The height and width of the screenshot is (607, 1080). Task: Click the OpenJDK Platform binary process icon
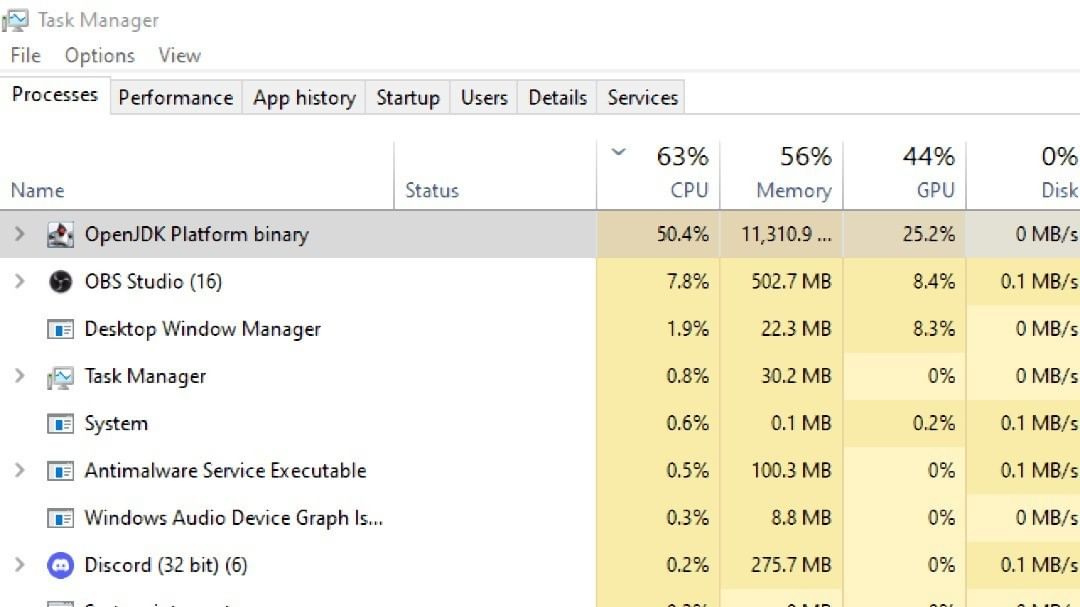click(x=61, y=235)
